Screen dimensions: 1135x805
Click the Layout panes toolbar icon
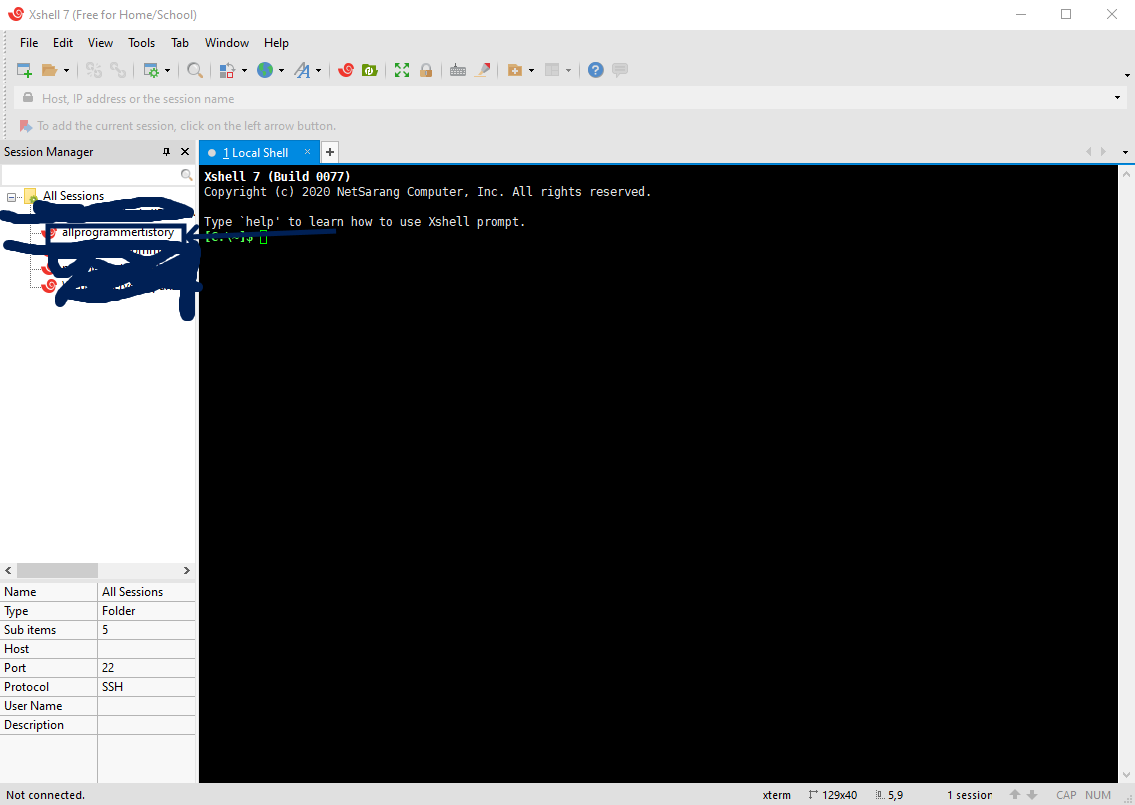point(552,70)
